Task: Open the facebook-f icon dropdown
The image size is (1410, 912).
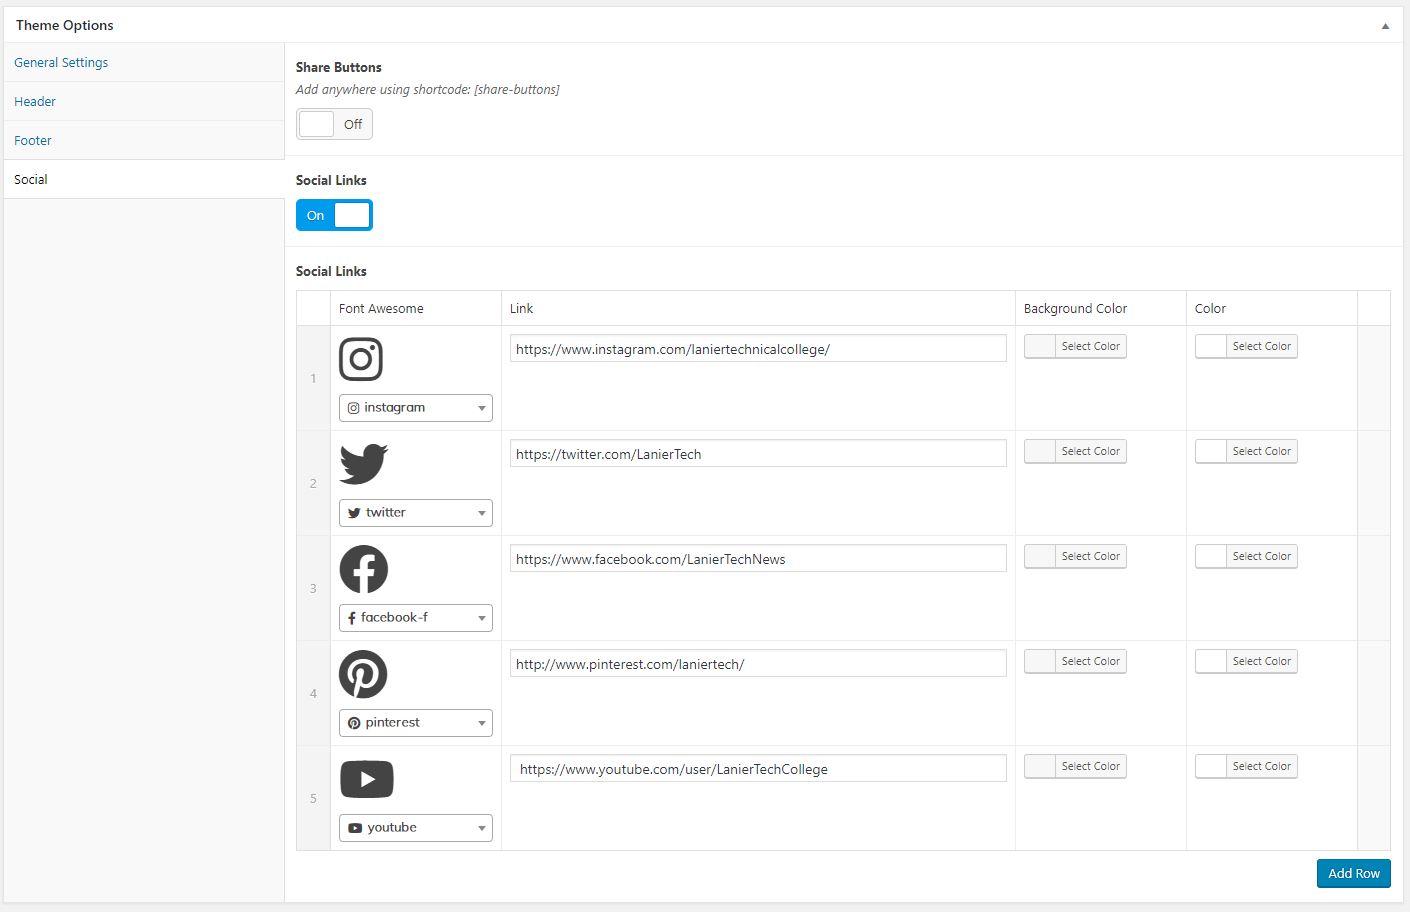Action: coord(416,618)
